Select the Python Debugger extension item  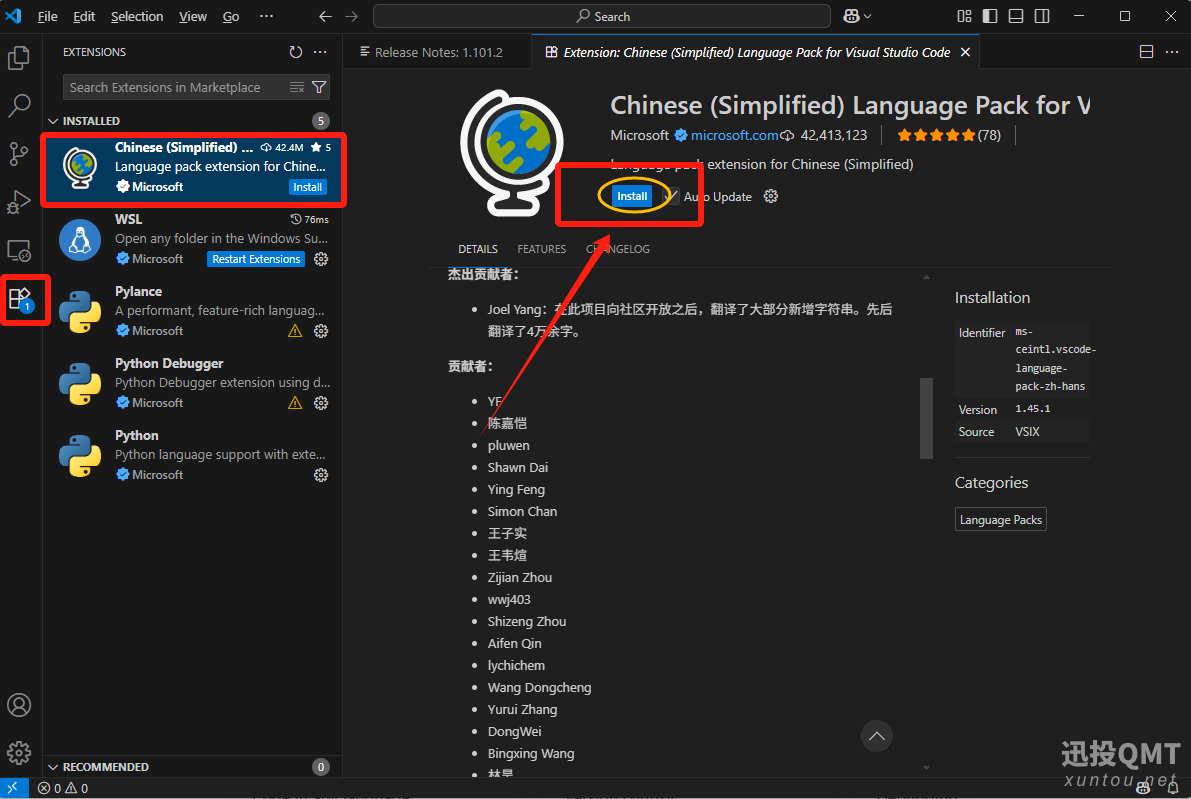tap(194, 384)
